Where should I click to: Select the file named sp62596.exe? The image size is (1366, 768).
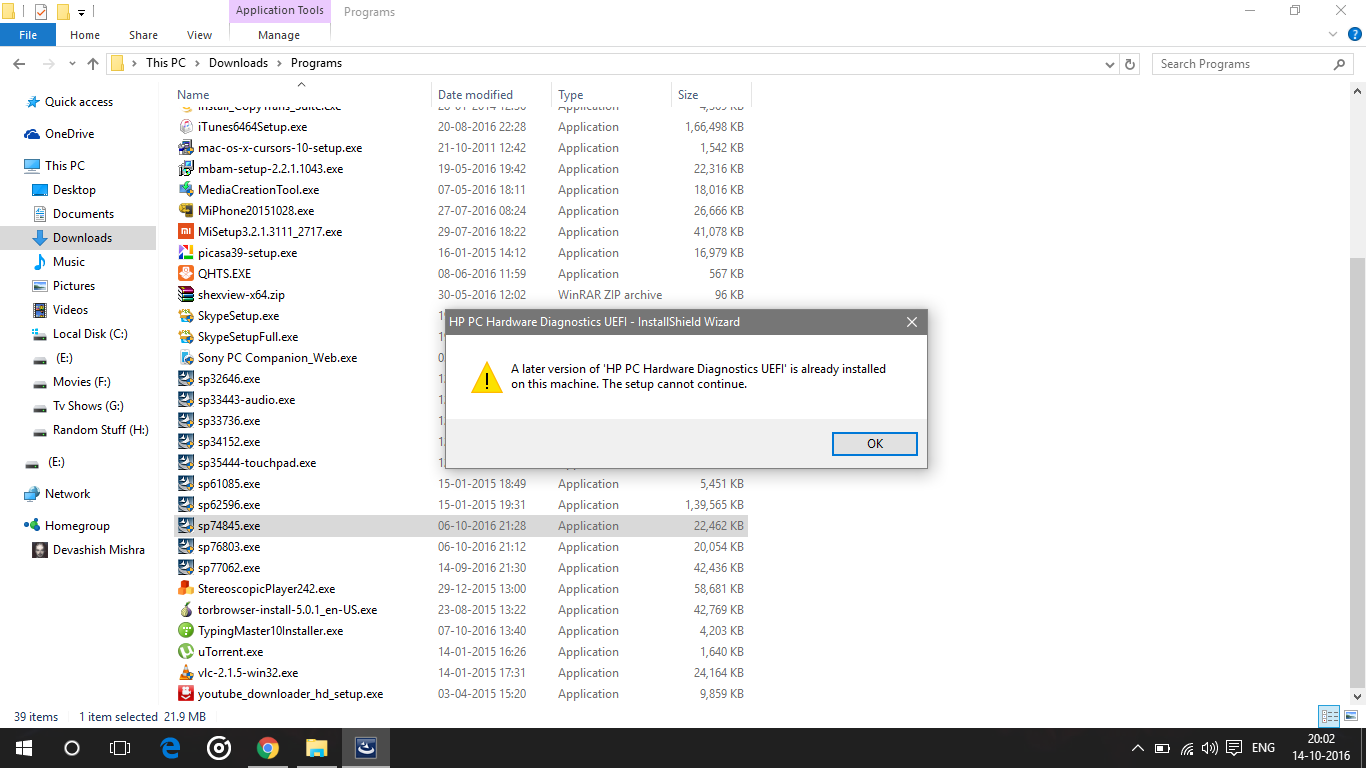point(229,505)
